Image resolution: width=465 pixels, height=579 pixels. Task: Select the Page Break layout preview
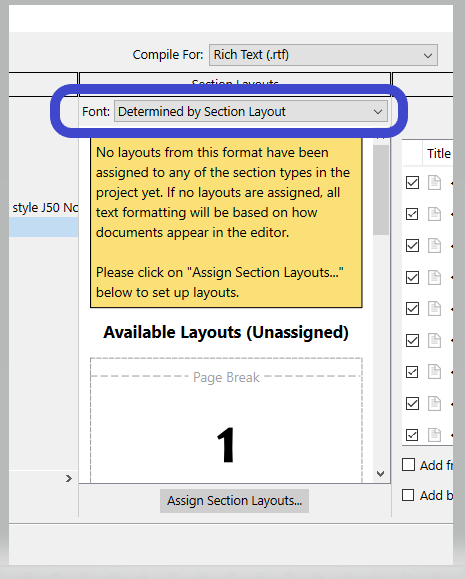tap(226, 420)
